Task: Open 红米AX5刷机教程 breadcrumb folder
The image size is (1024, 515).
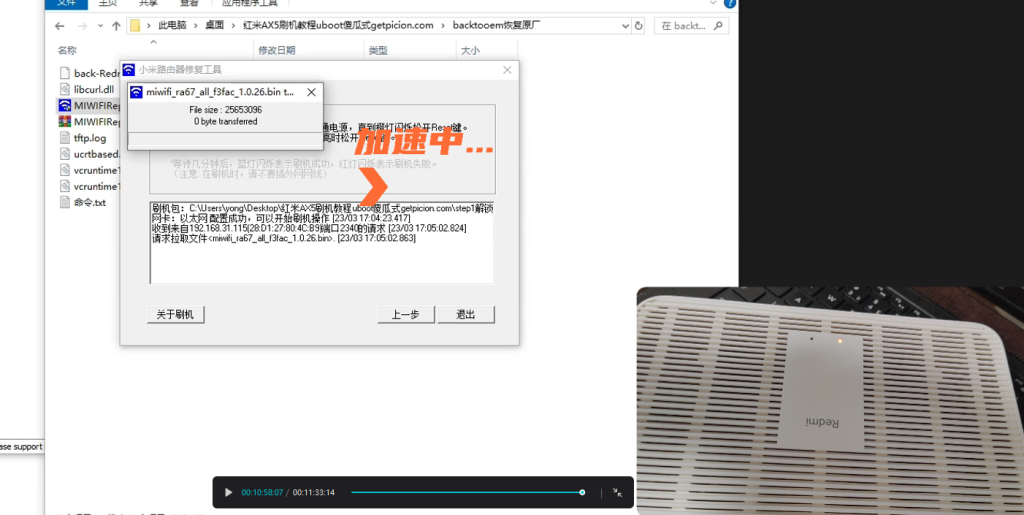Action: click(x=337, y=26)
